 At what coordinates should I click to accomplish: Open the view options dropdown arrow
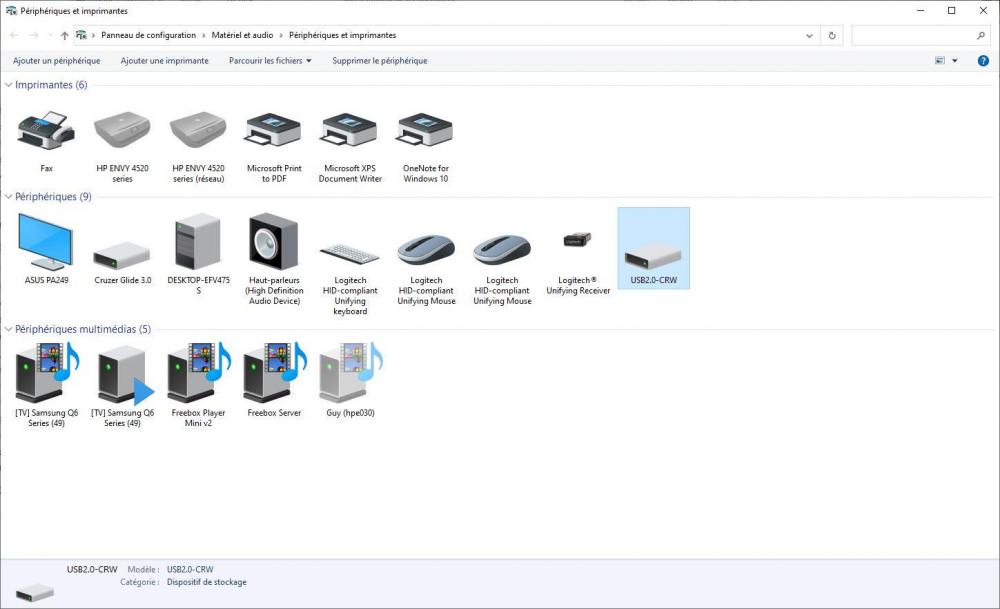point(955,61)
